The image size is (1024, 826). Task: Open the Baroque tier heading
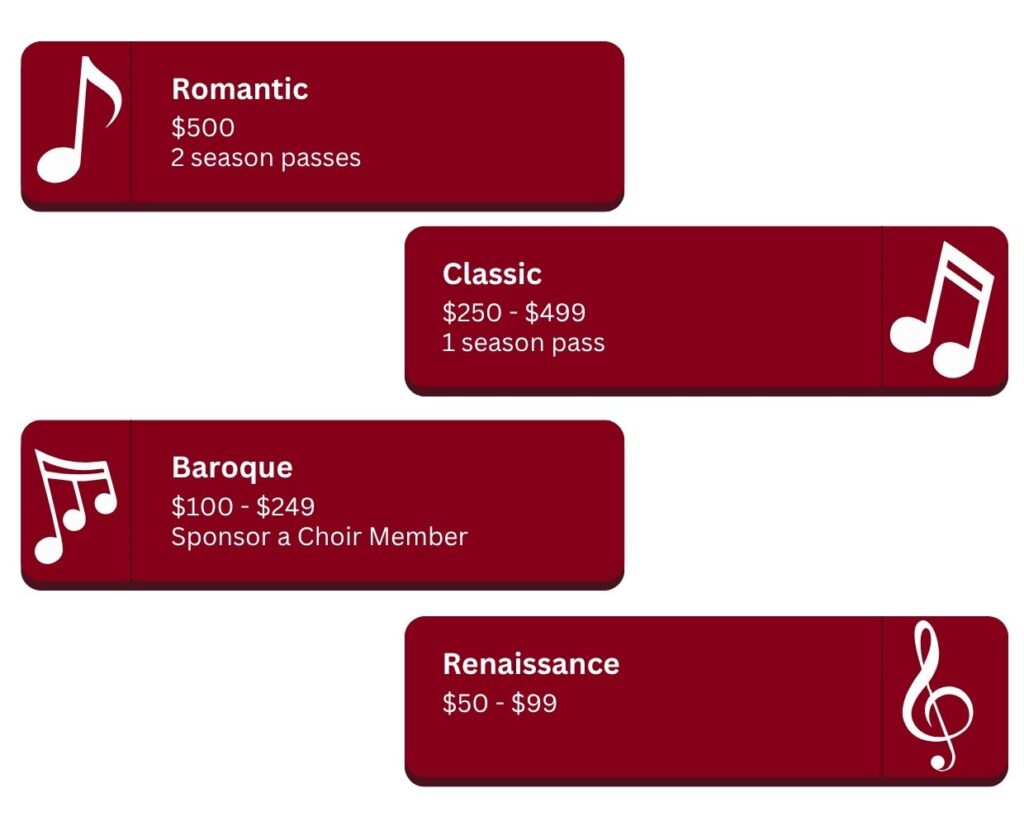point(232,468)
